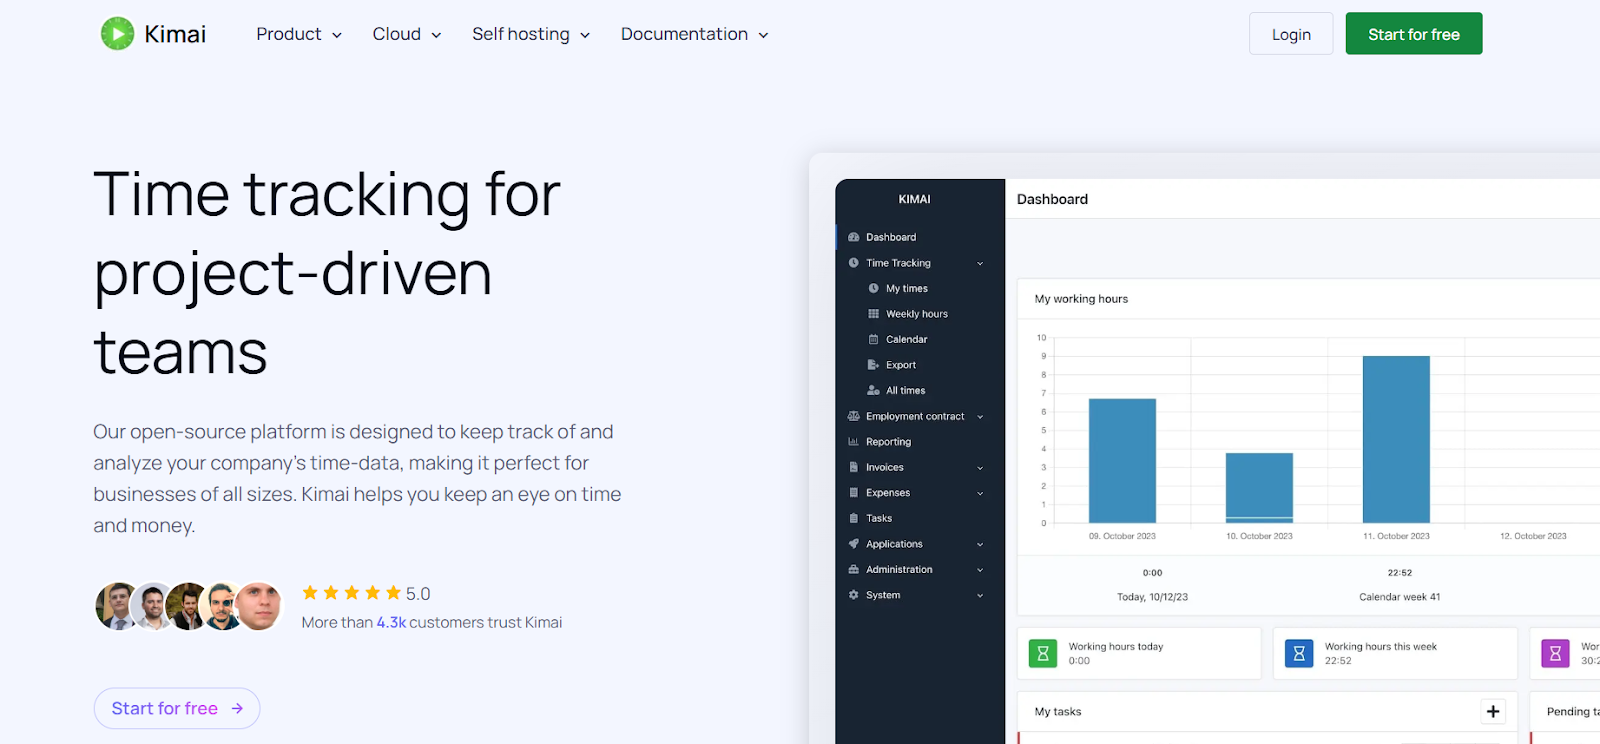Click blue hourglass icon for hours this week

pos(1299,653)
